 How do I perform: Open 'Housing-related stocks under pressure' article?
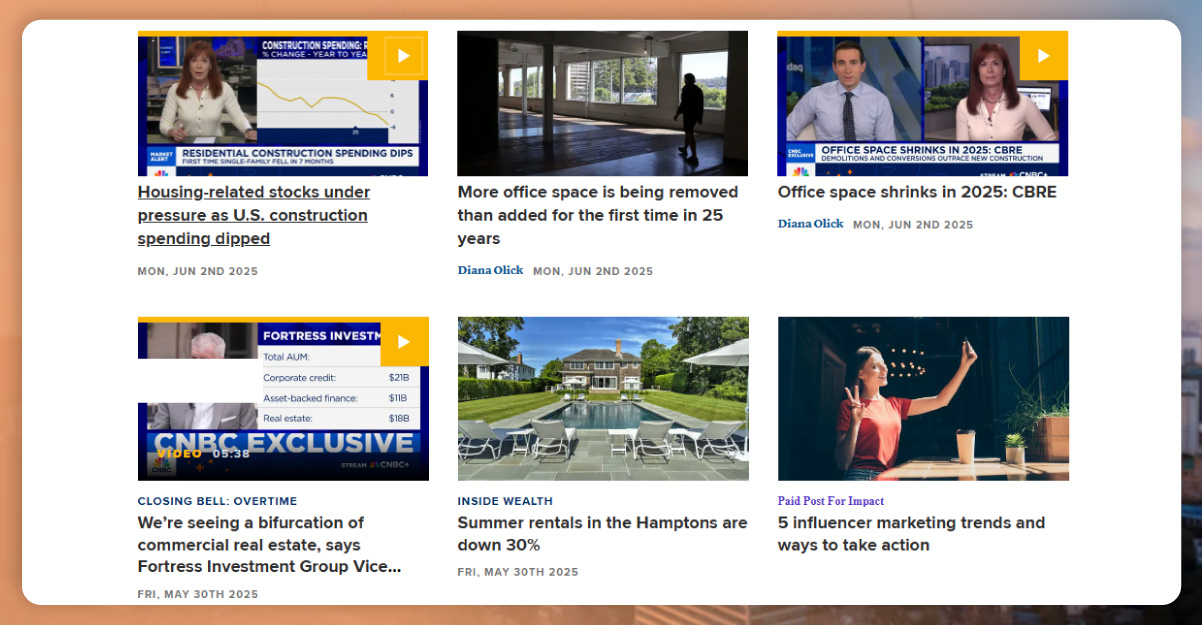tap(253, 214)
